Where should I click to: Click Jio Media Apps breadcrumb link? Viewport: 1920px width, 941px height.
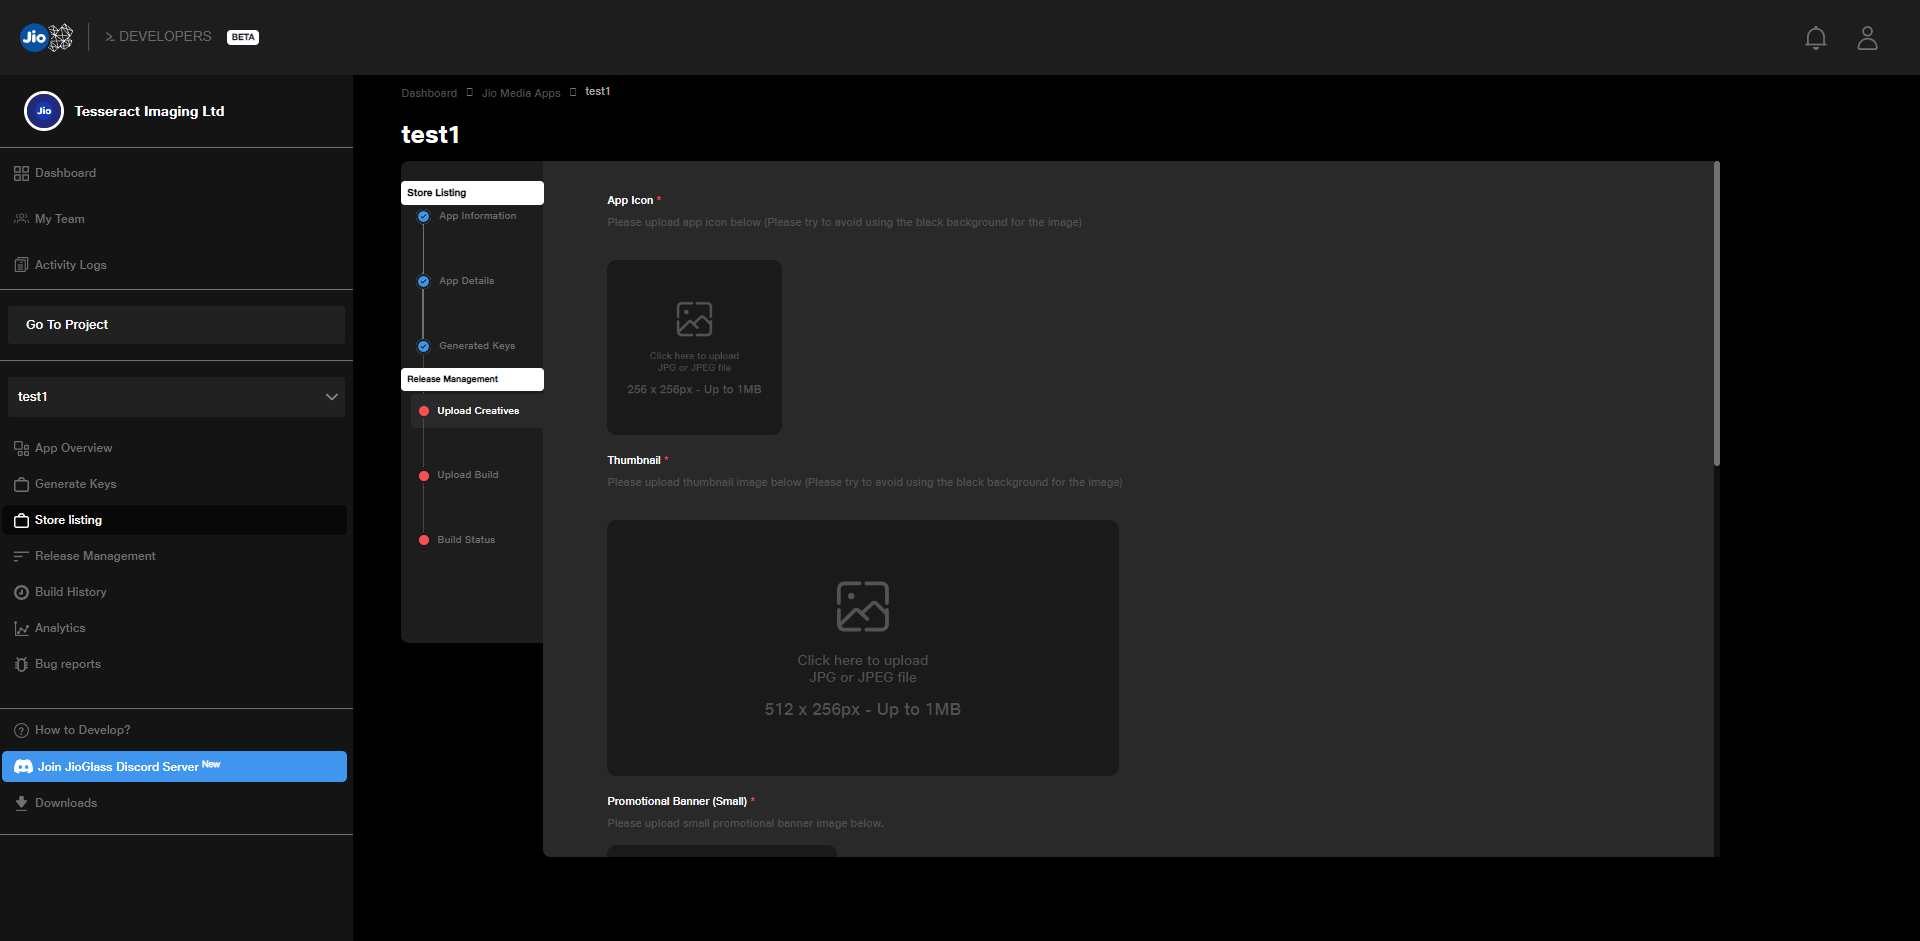point(521,93)
